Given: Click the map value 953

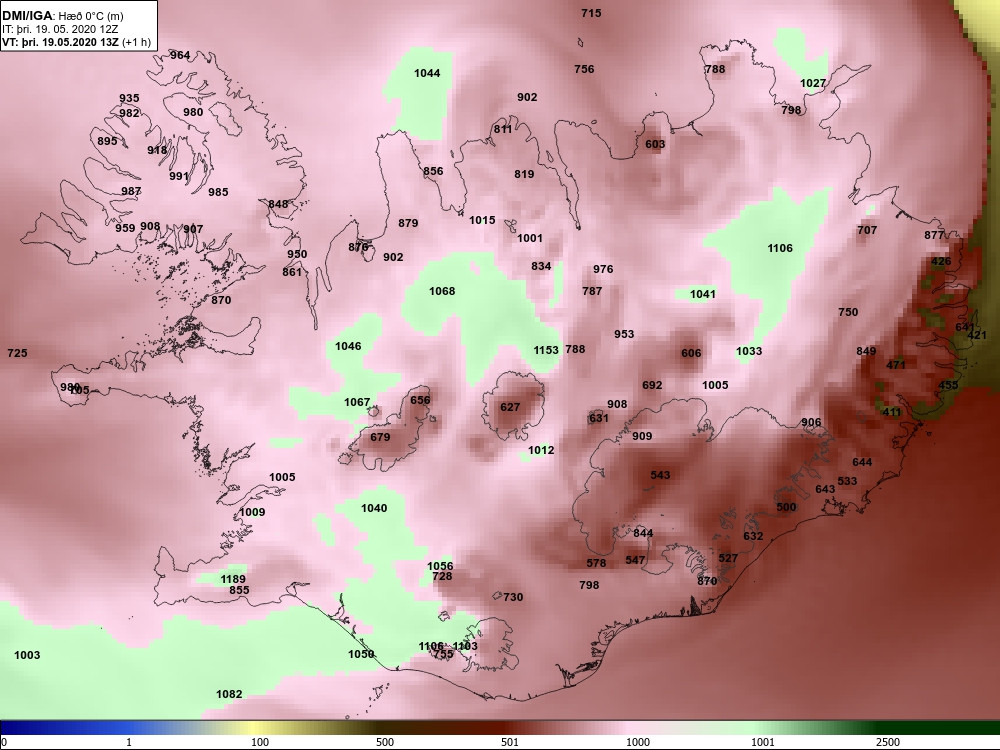Looking at the screenshot, I should [624, 334].
